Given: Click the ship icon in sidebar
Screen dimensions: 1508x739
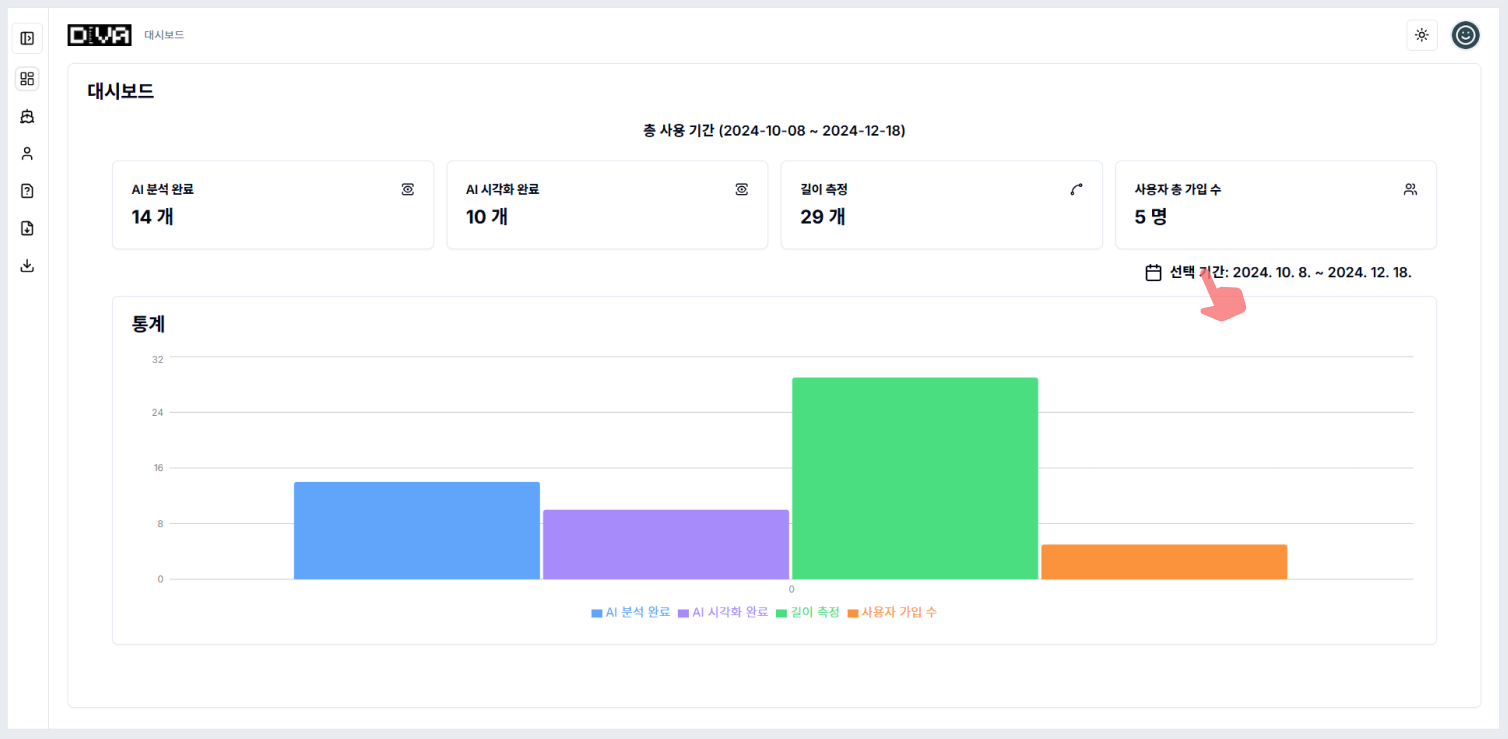Looking at the screenshot, I should 27,116.
